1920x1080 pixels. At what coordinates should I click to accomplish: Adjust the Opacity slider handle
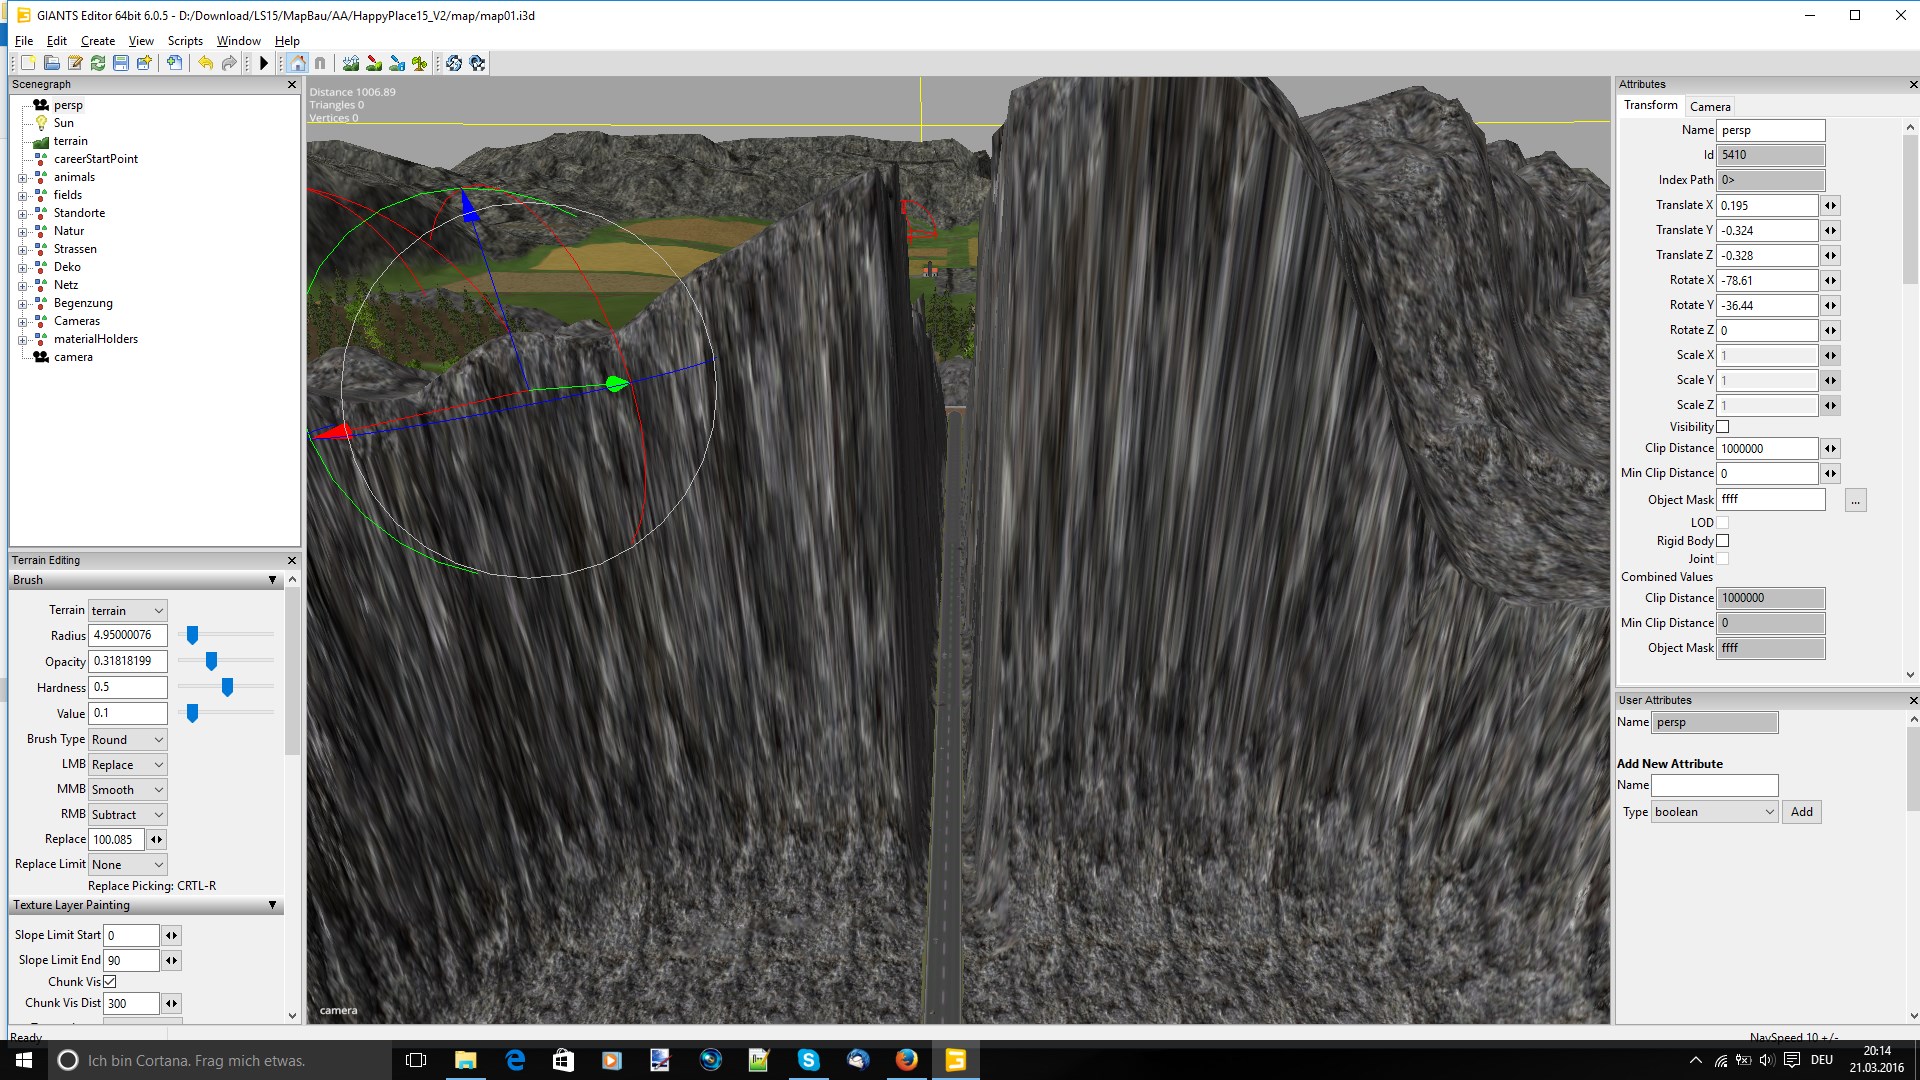(211, 661)
